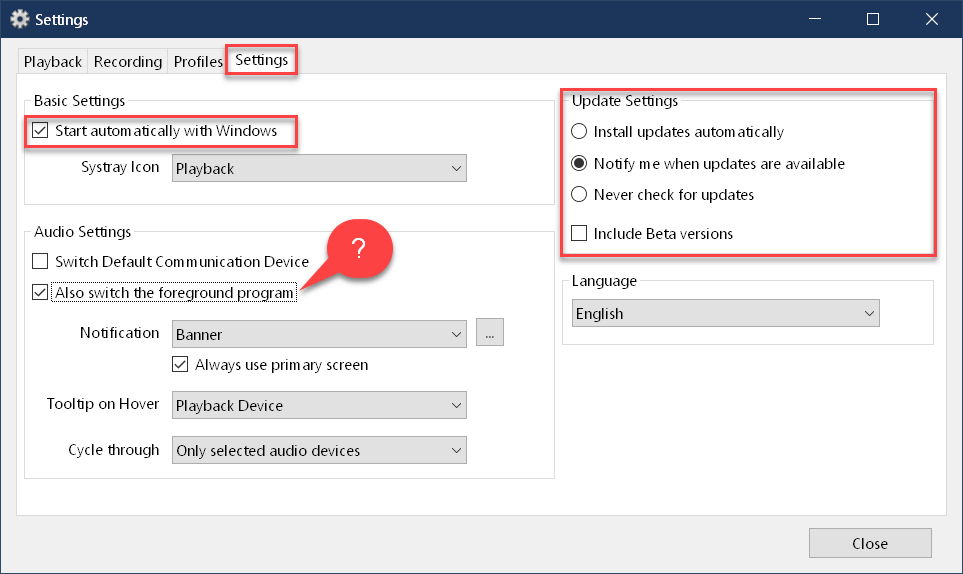Toggle Also switch the foreground program

[x=40, y=292]
